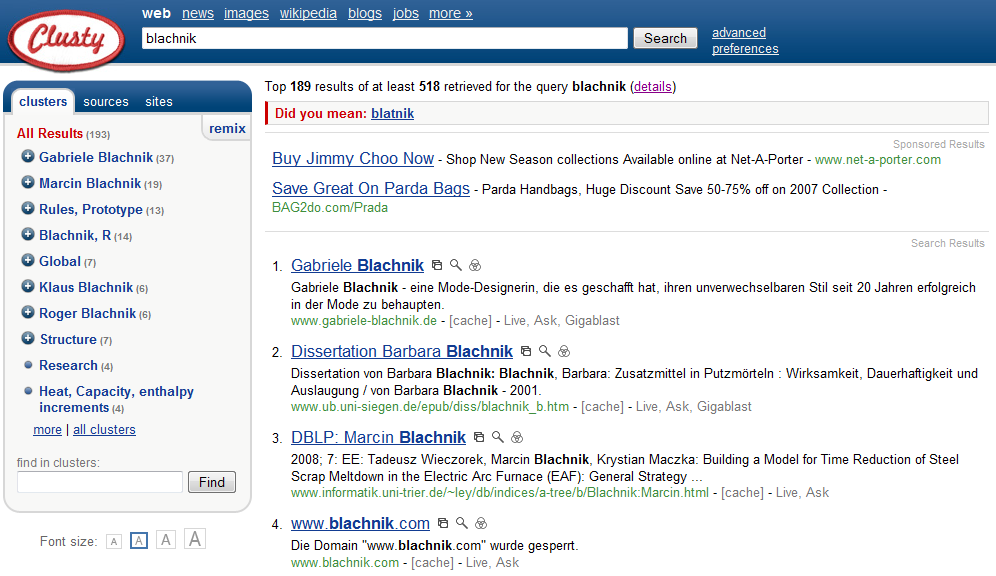
Task: Open the DBLP: Marcin Blachnik result title
Action: coord(378,437)
